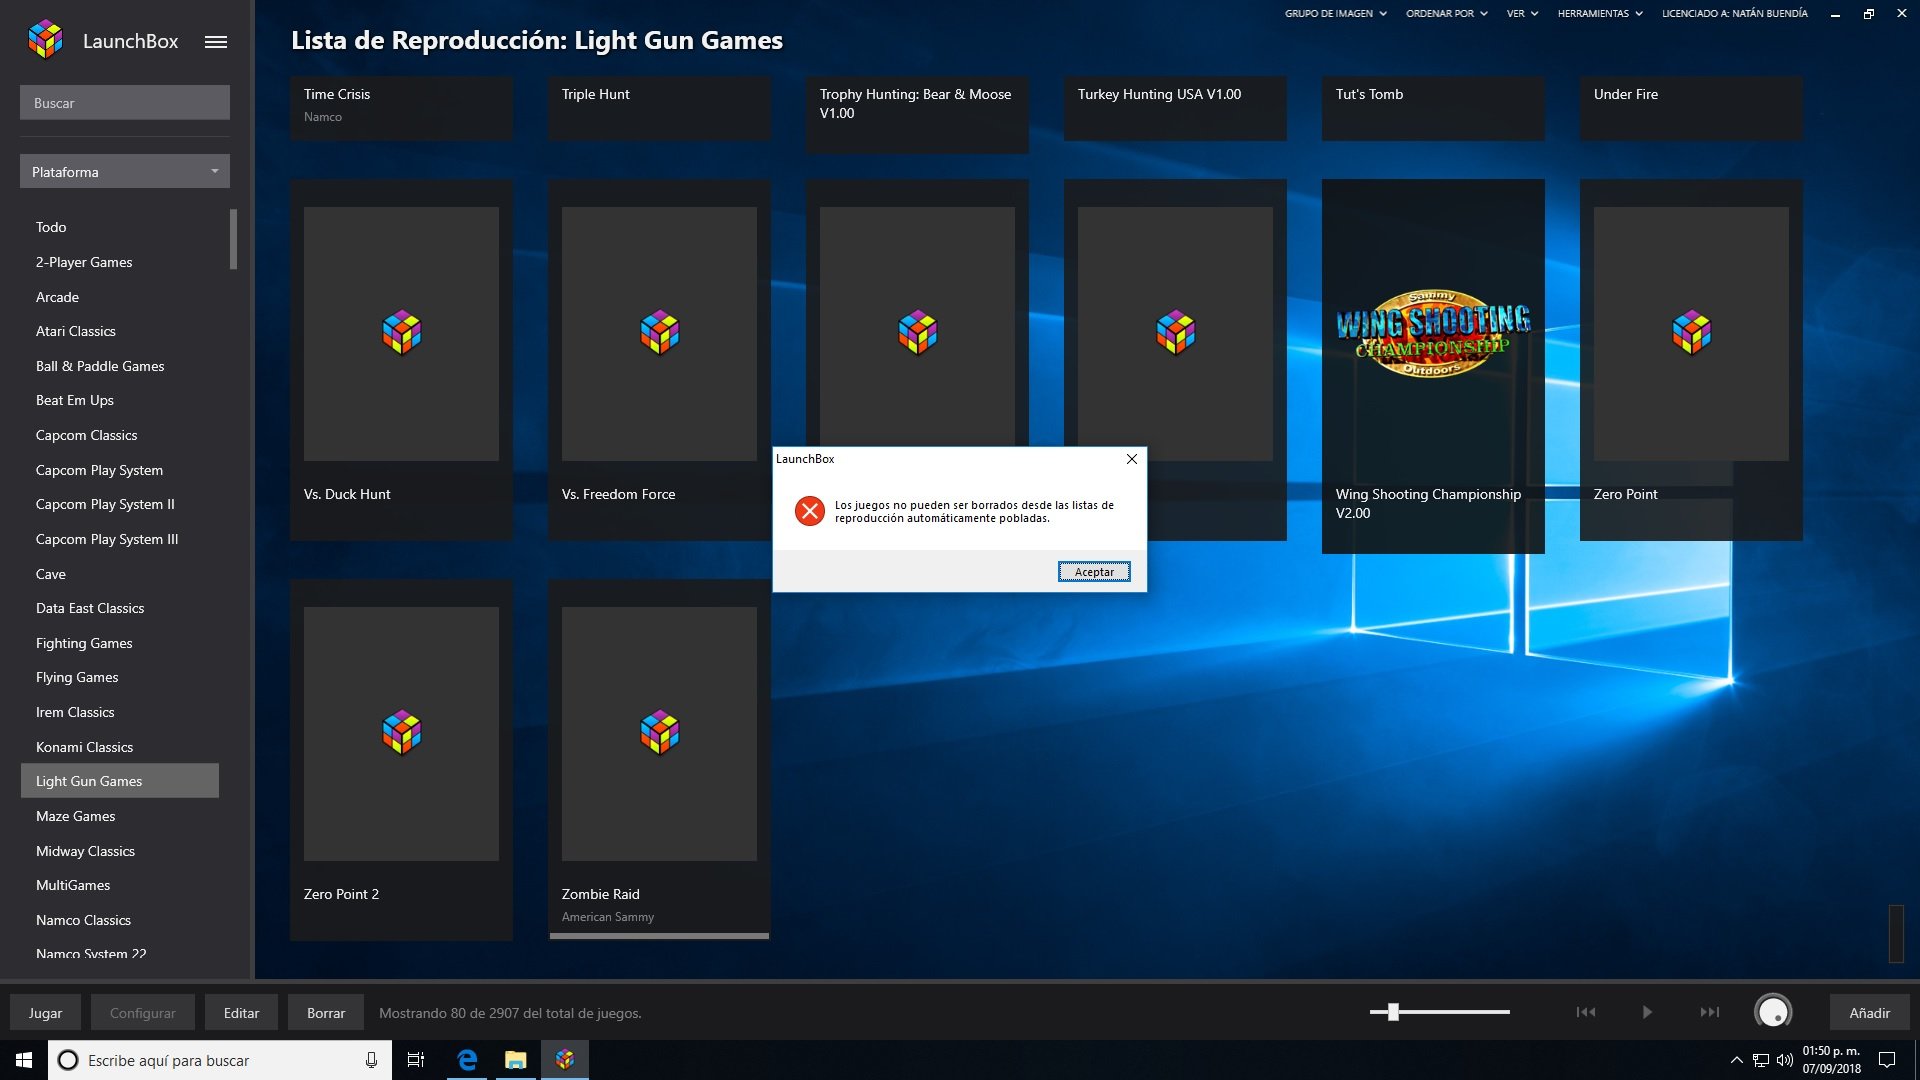This screenshot has width=1920, height=1080.
Task: Open the Herramientas menu
Action: 1599,14
